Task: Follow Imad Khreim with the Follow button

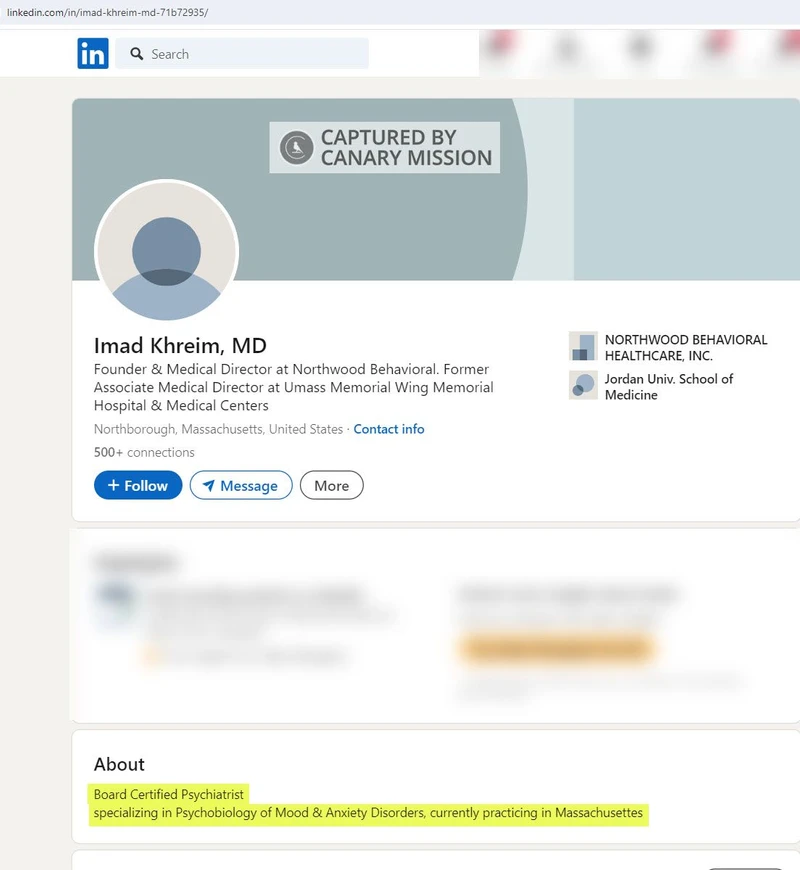Action: pyautogui.click(x=138, y=485)
